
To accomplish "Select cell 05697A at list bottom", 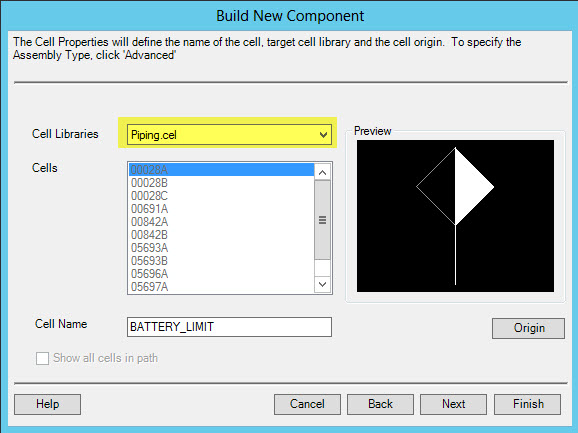I will pyautogui.click(x=221, y=287).
